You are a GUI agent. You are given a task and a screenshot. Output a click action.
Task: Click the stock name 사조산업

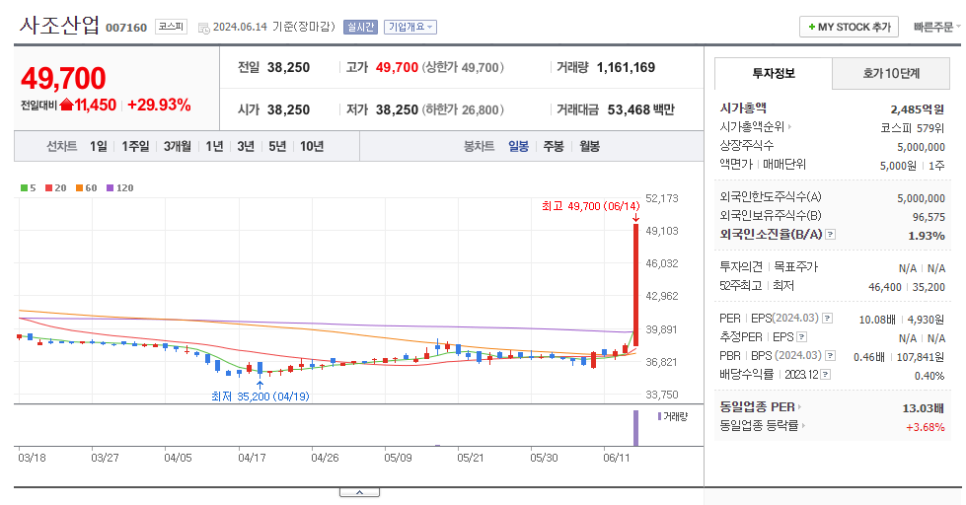pos(59,25)
